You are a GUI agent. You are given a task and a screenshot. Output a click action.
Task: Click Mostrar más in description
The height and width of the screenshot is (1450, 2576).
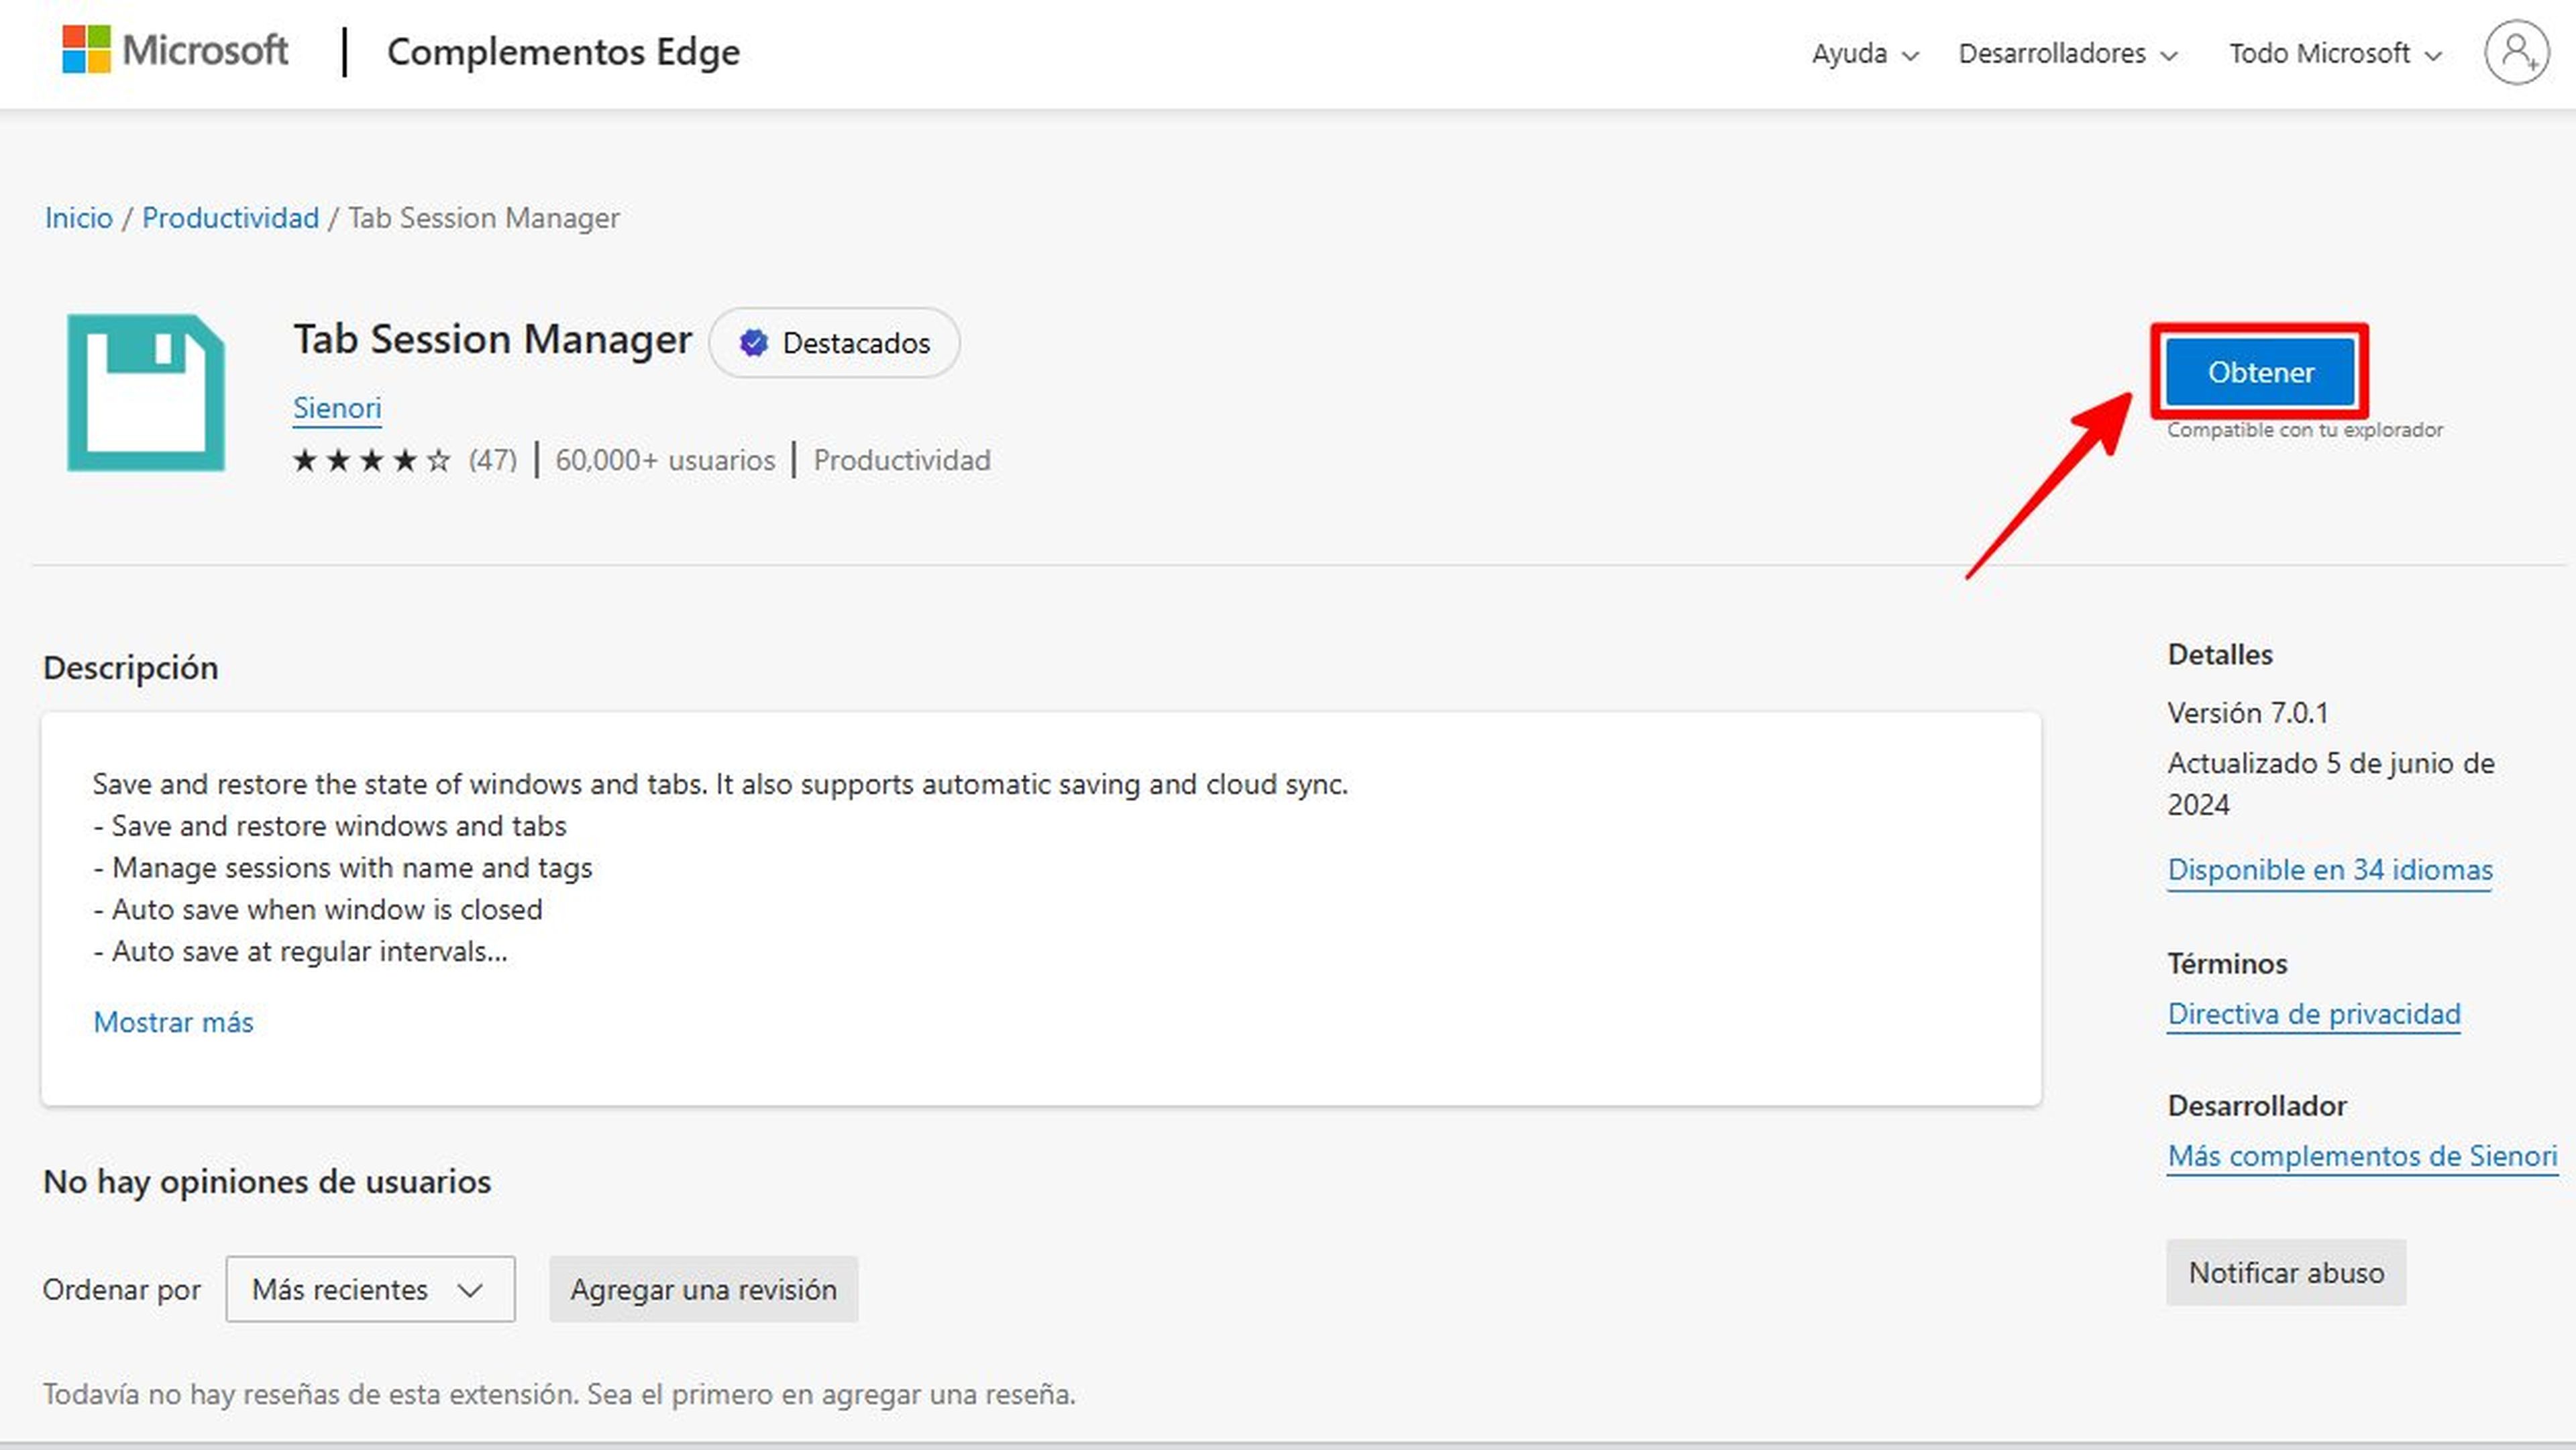click(173, 1022)
